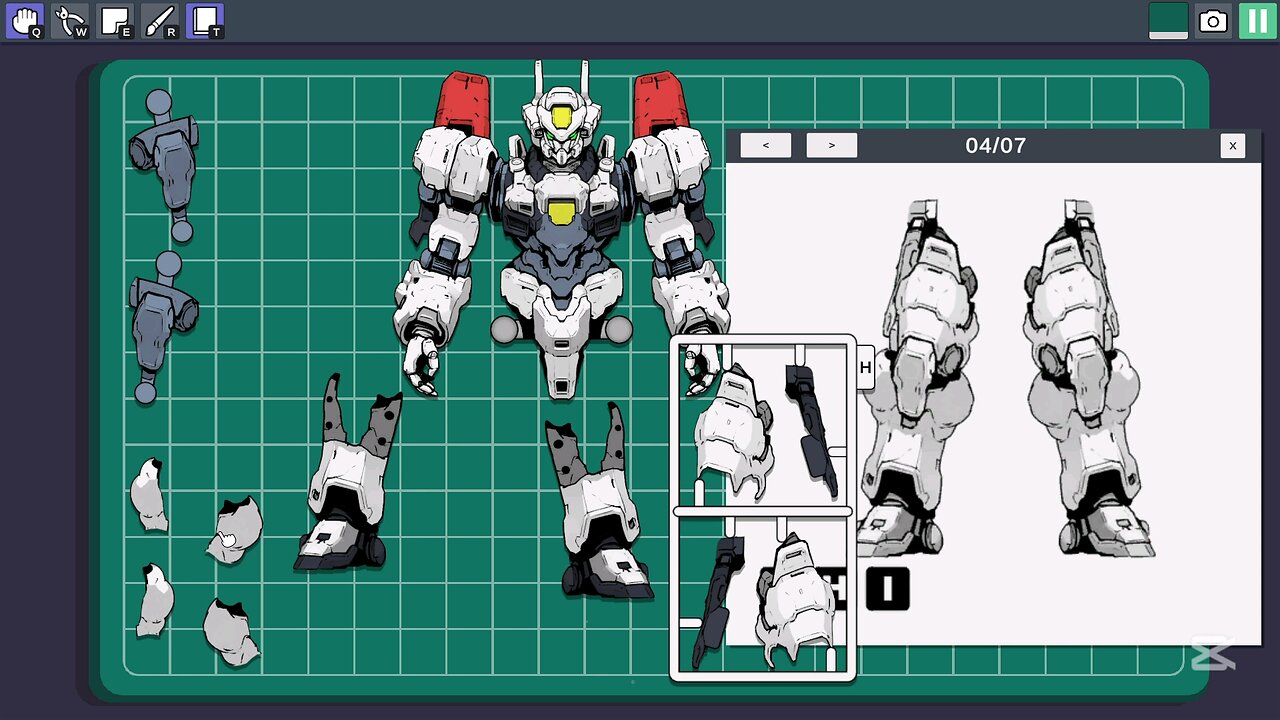Click the left red shoulder armor

point(462,102)
